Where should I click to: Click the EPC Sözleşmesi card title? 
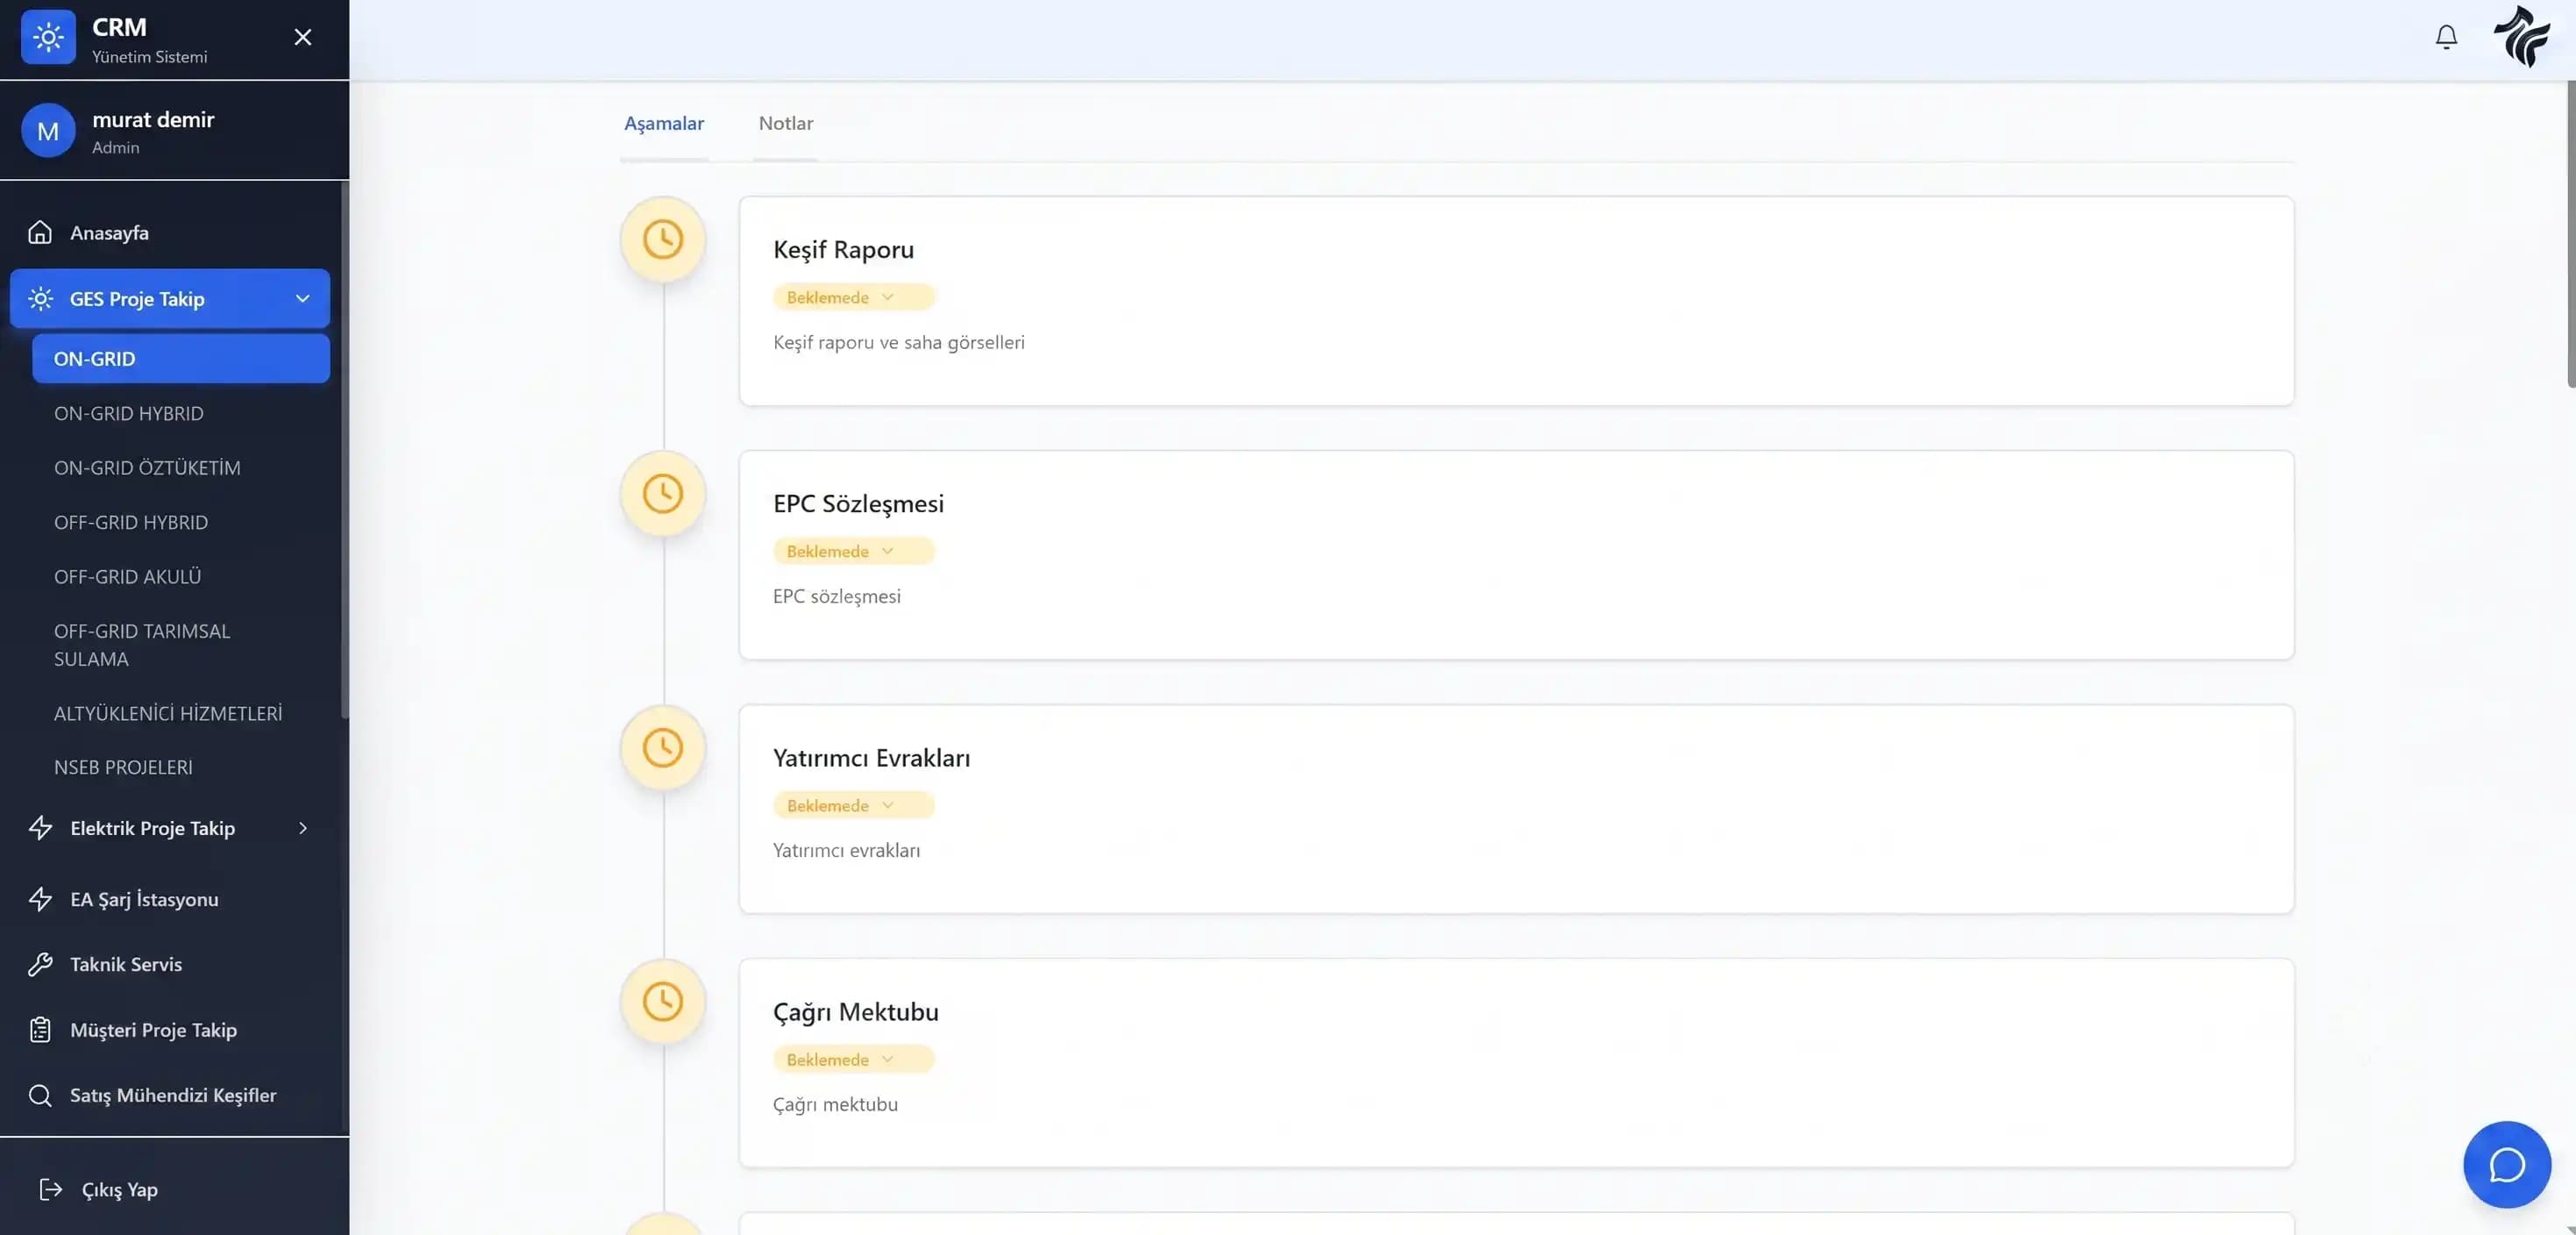point(858,503)
